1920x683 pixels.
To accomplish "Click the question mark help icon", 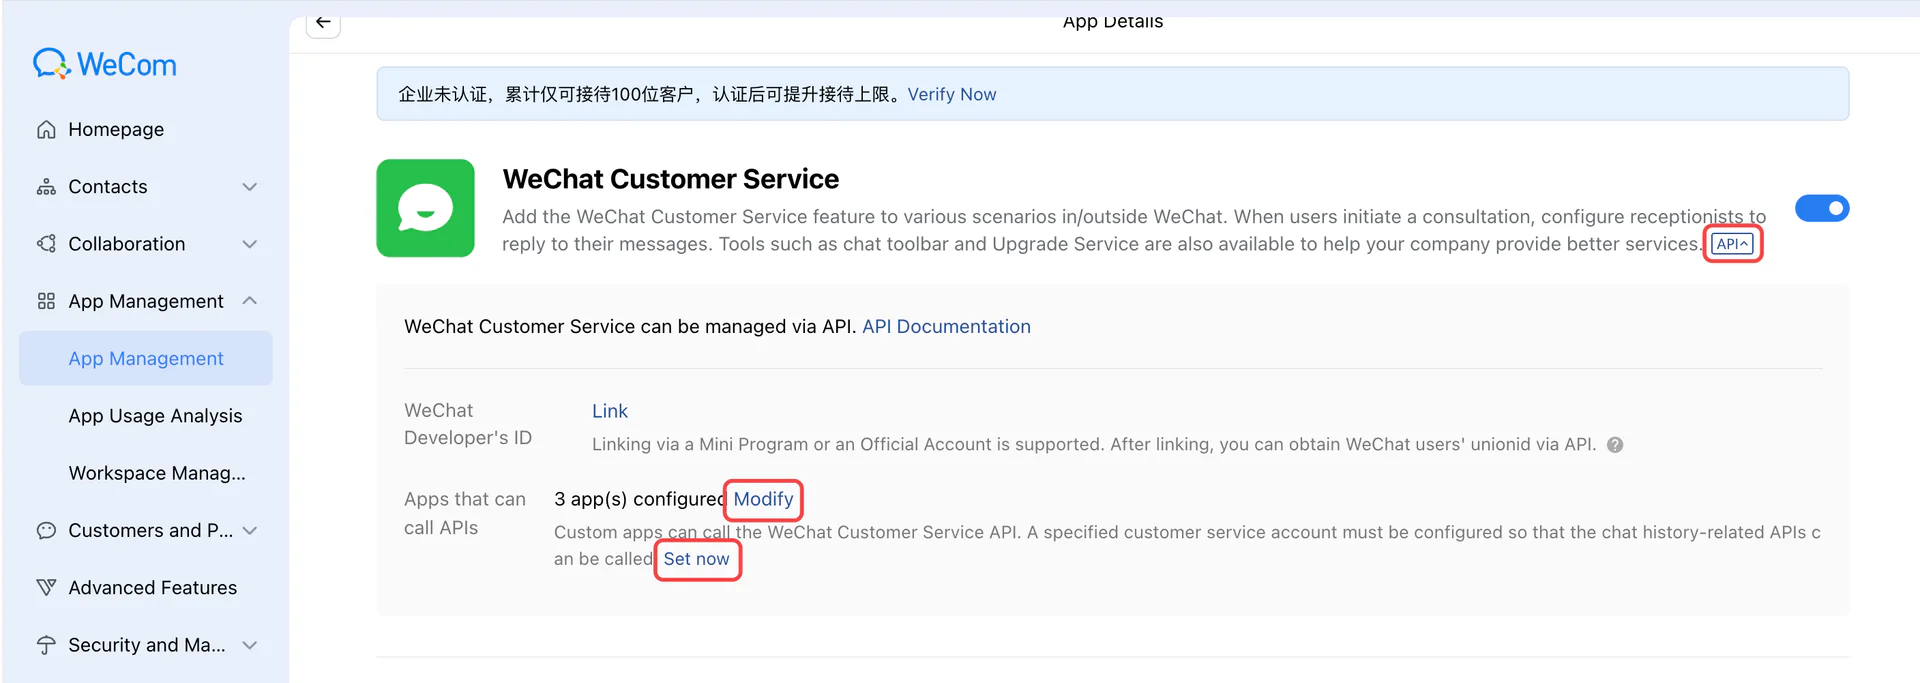I will tap(1615, 445).
